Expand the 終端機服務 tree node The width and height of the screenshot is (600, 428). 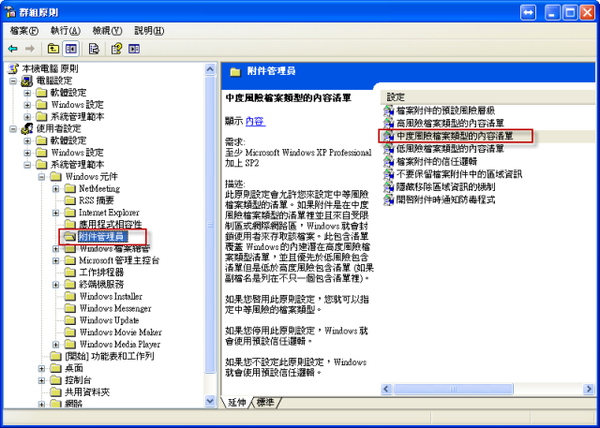point(56,284)
